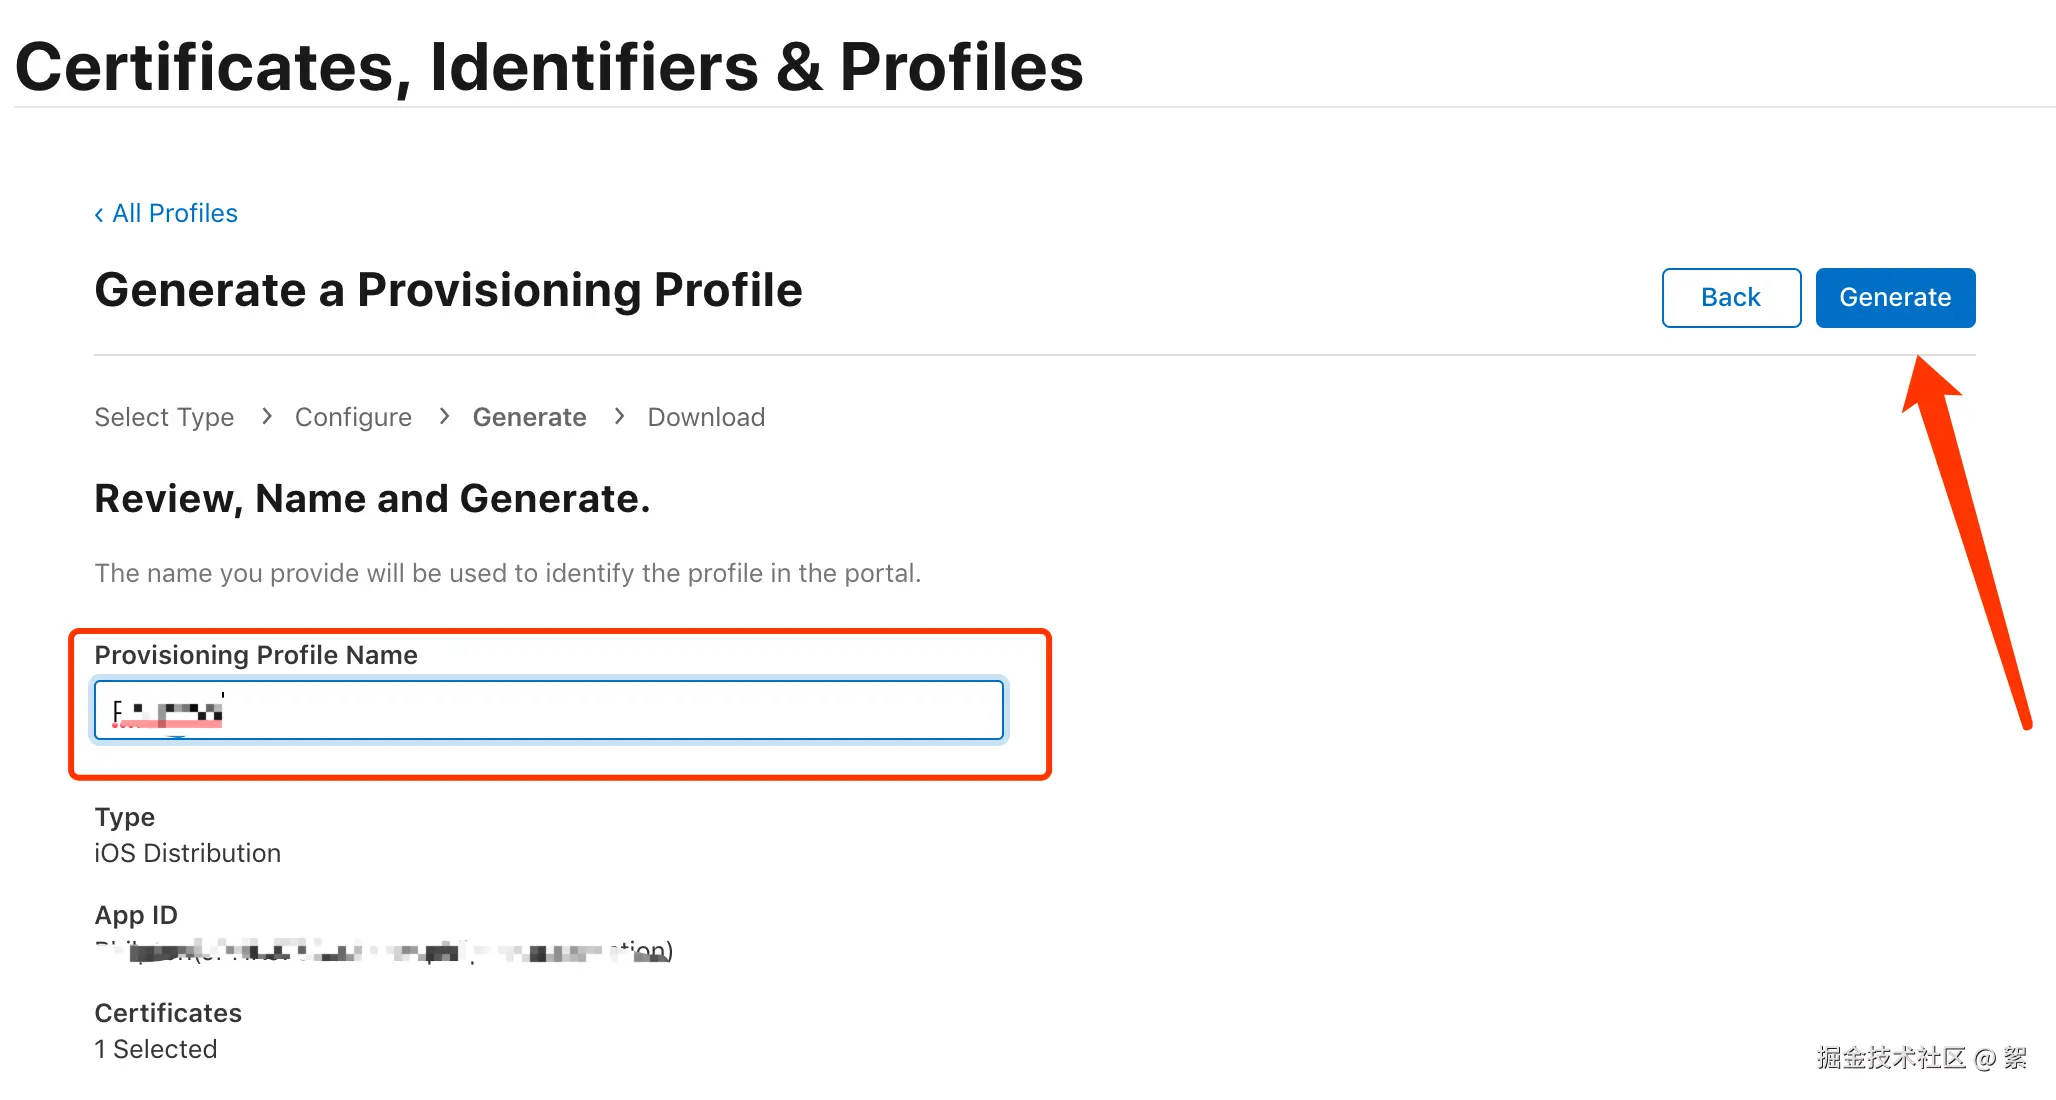The width and height of the screenshot is (2056, 1100).
Task: Click chevron between Configure and Generate steps
Action: pos(444,416)
